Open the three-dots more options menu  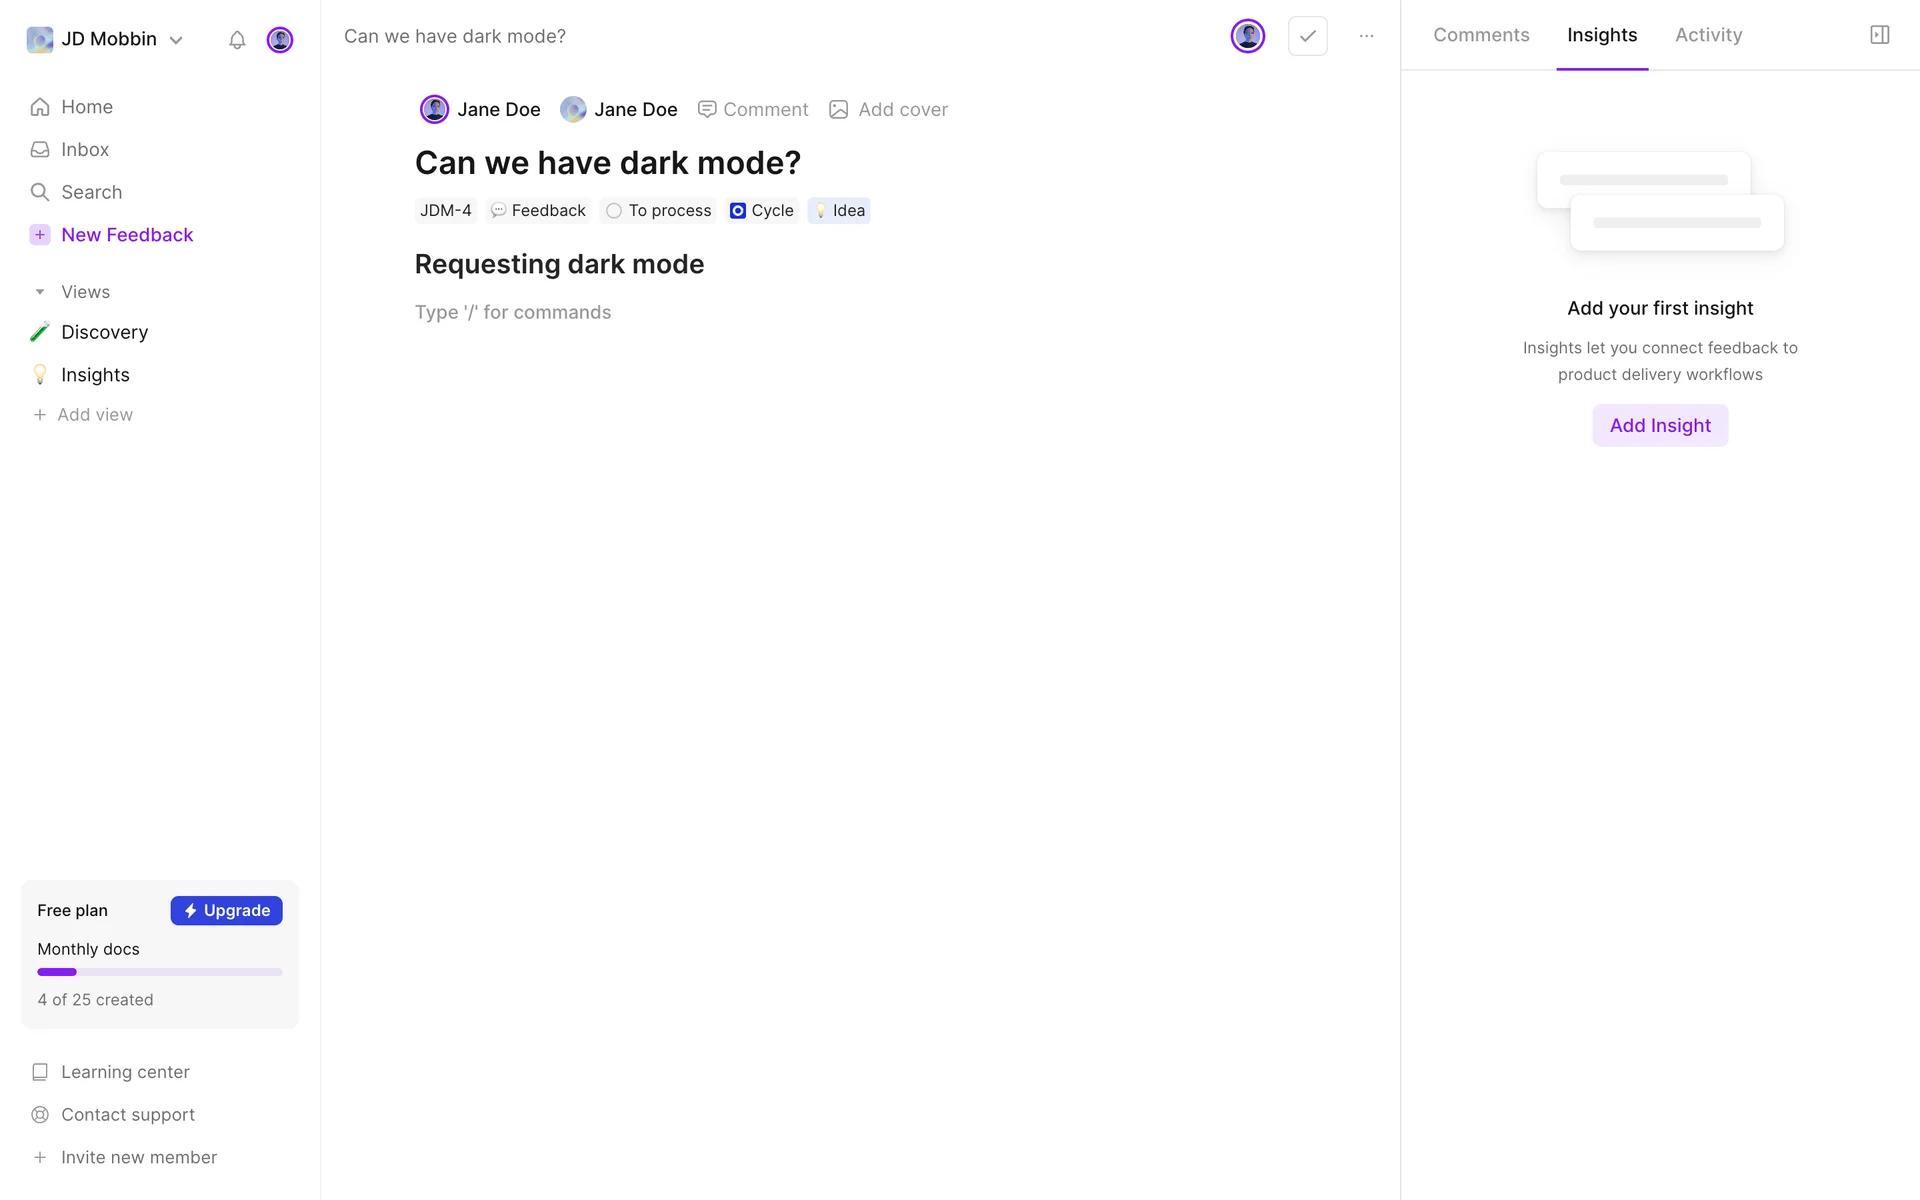1366,36
